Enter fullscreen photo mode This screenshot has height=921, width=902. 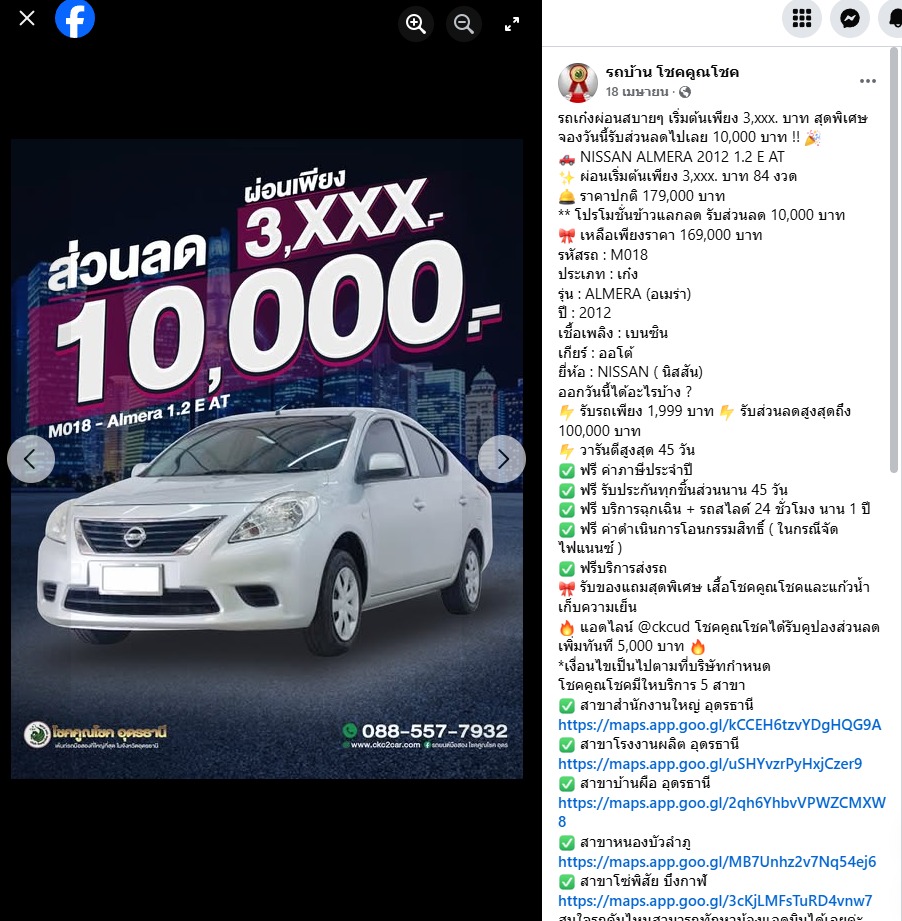pos(512,24)
